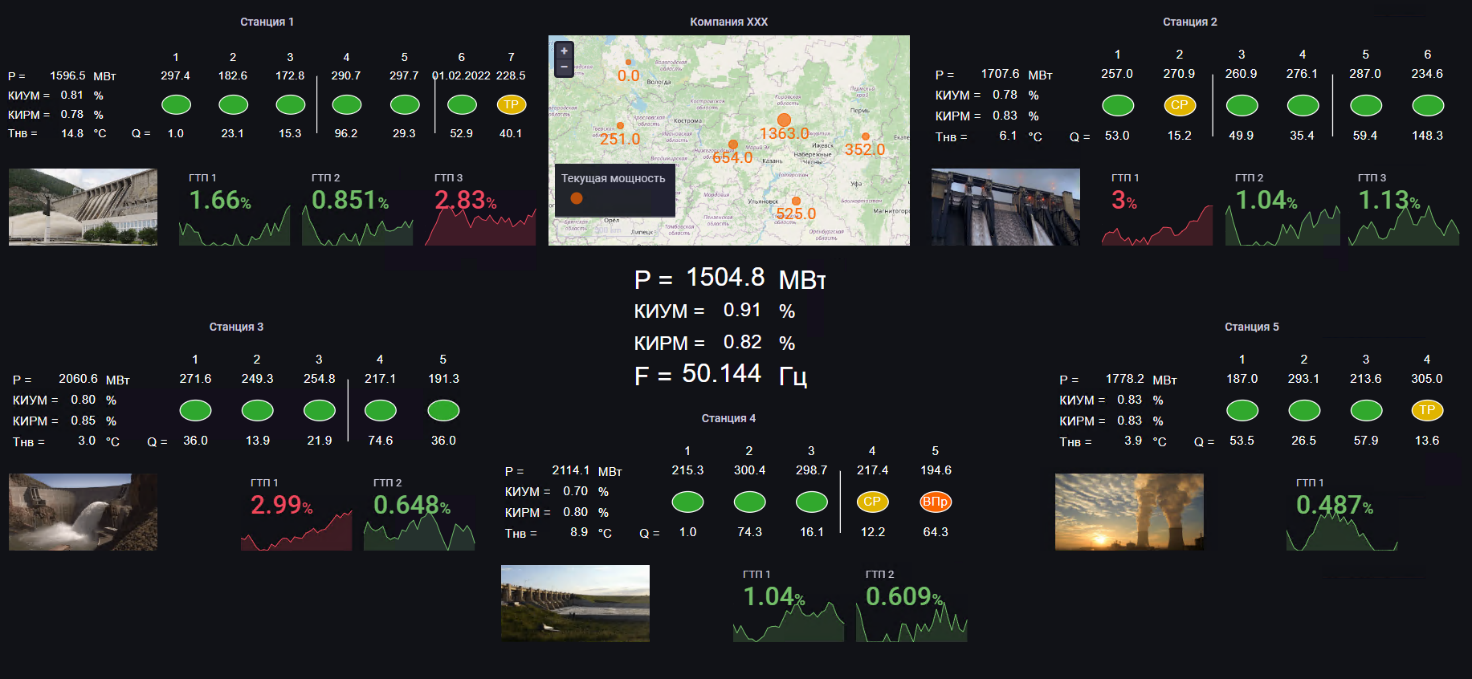Select the 251.0 map marker
Viewport: 1472px width, 679px height.
click(x=620, y=126)
